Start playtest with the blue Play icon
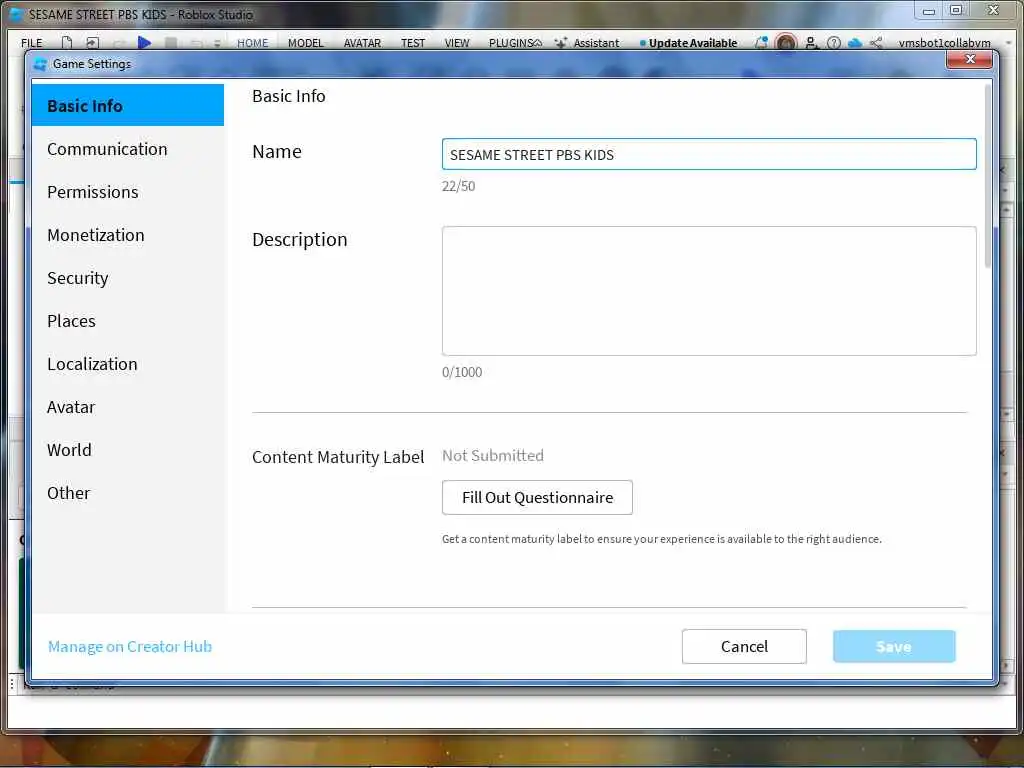 coord(144,42)
